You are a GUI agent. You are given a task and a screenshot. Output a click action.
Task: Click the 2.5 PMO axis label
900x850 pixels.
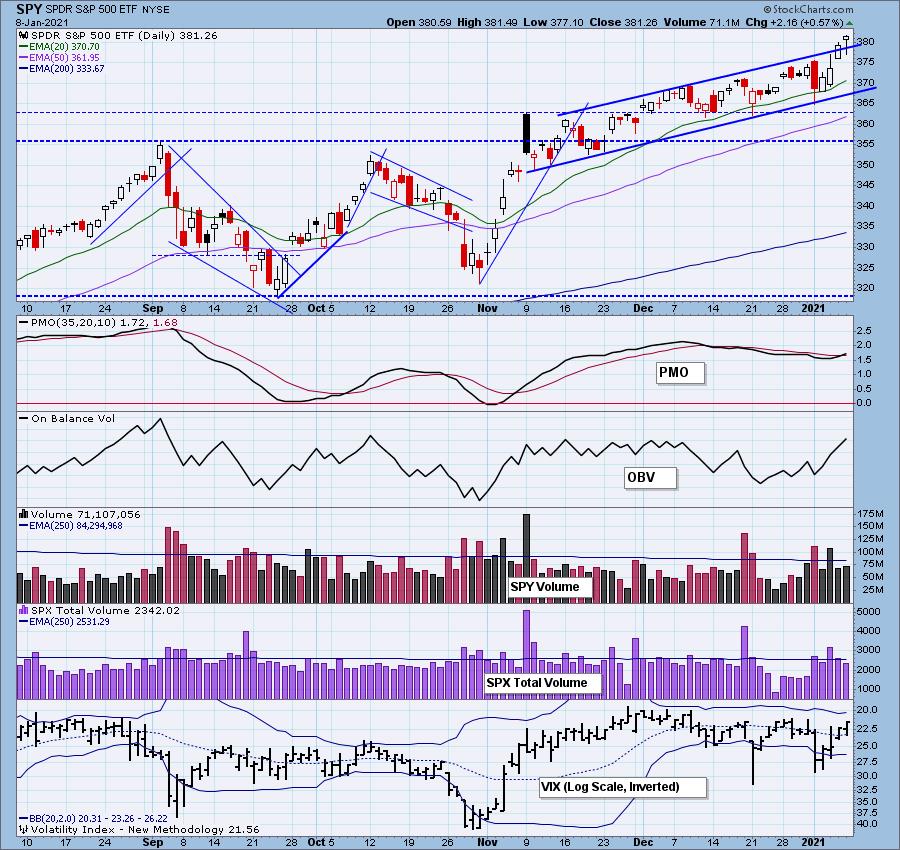(x=864, y=331)
